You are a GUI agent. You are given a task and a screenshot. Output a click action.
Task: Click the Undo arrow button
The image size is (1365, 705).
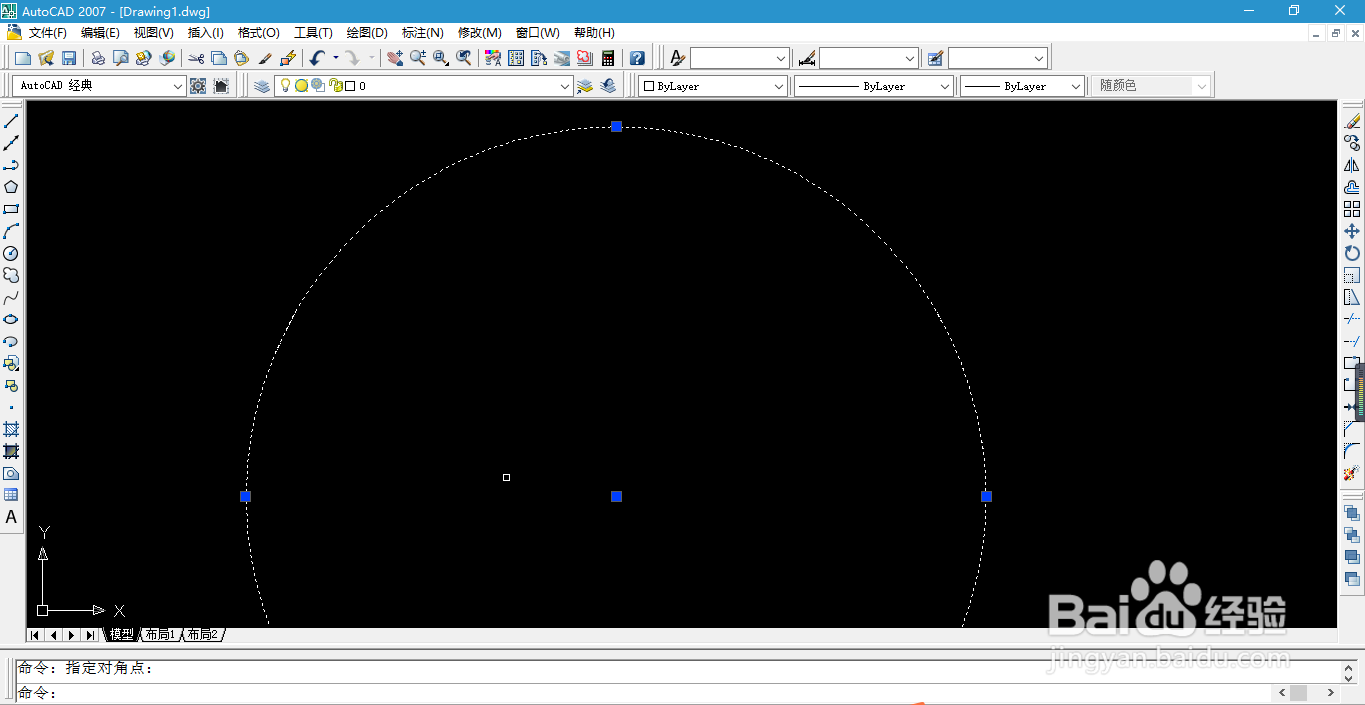(x=318, y=58)
